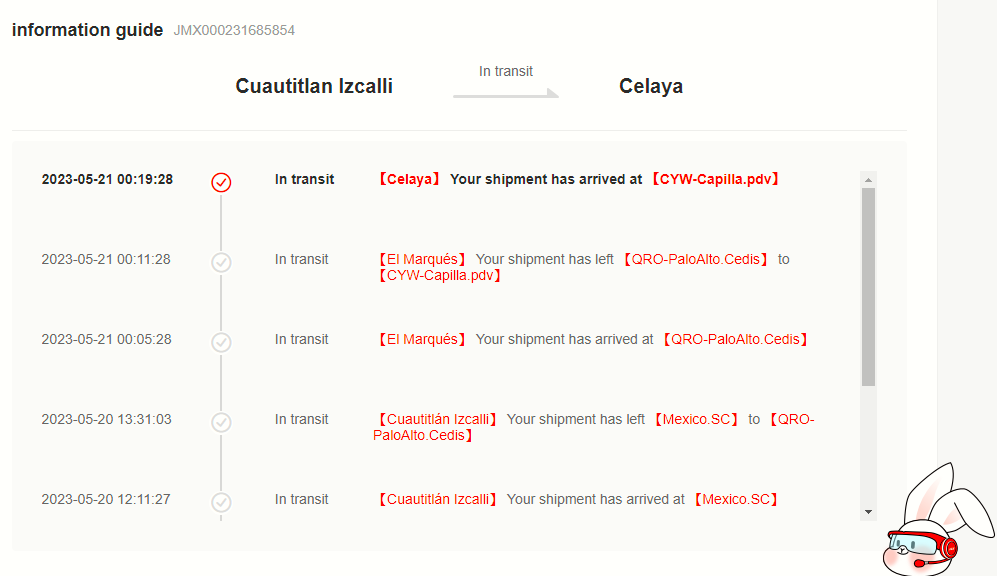Click the red checkmark status icon
The width and height of the screenshot is (997, 576).
[222, 182]
